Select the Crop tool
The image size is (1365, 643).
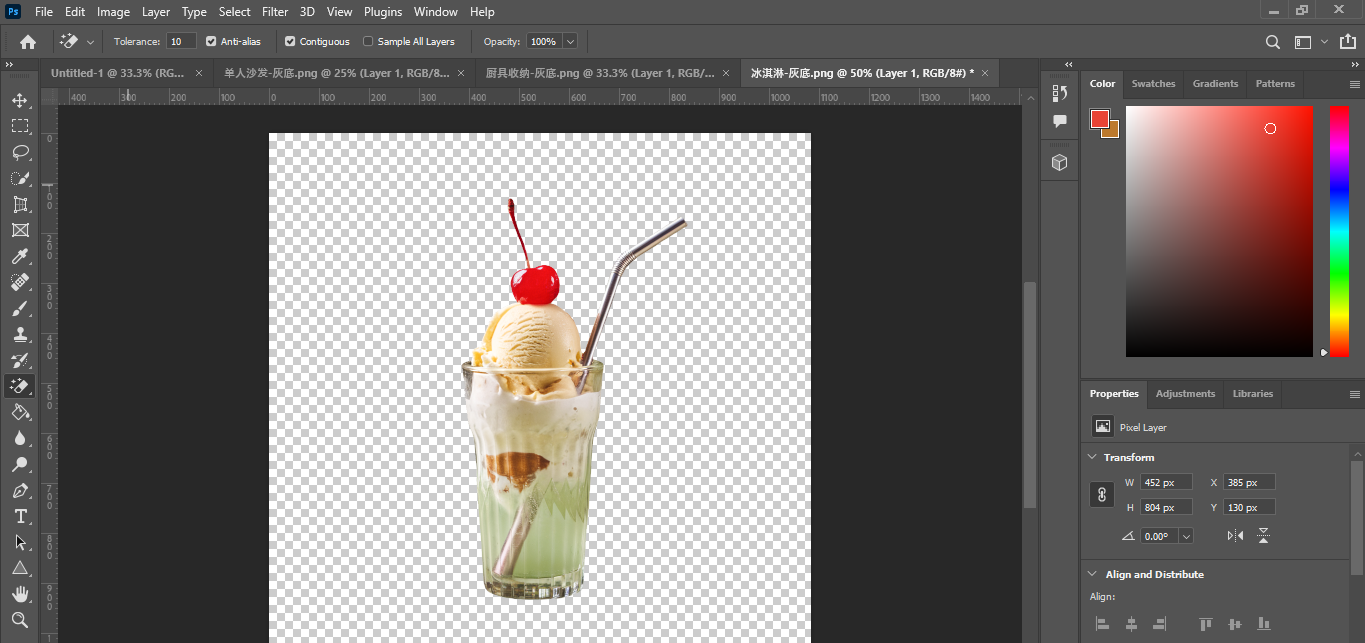(20, 204)
